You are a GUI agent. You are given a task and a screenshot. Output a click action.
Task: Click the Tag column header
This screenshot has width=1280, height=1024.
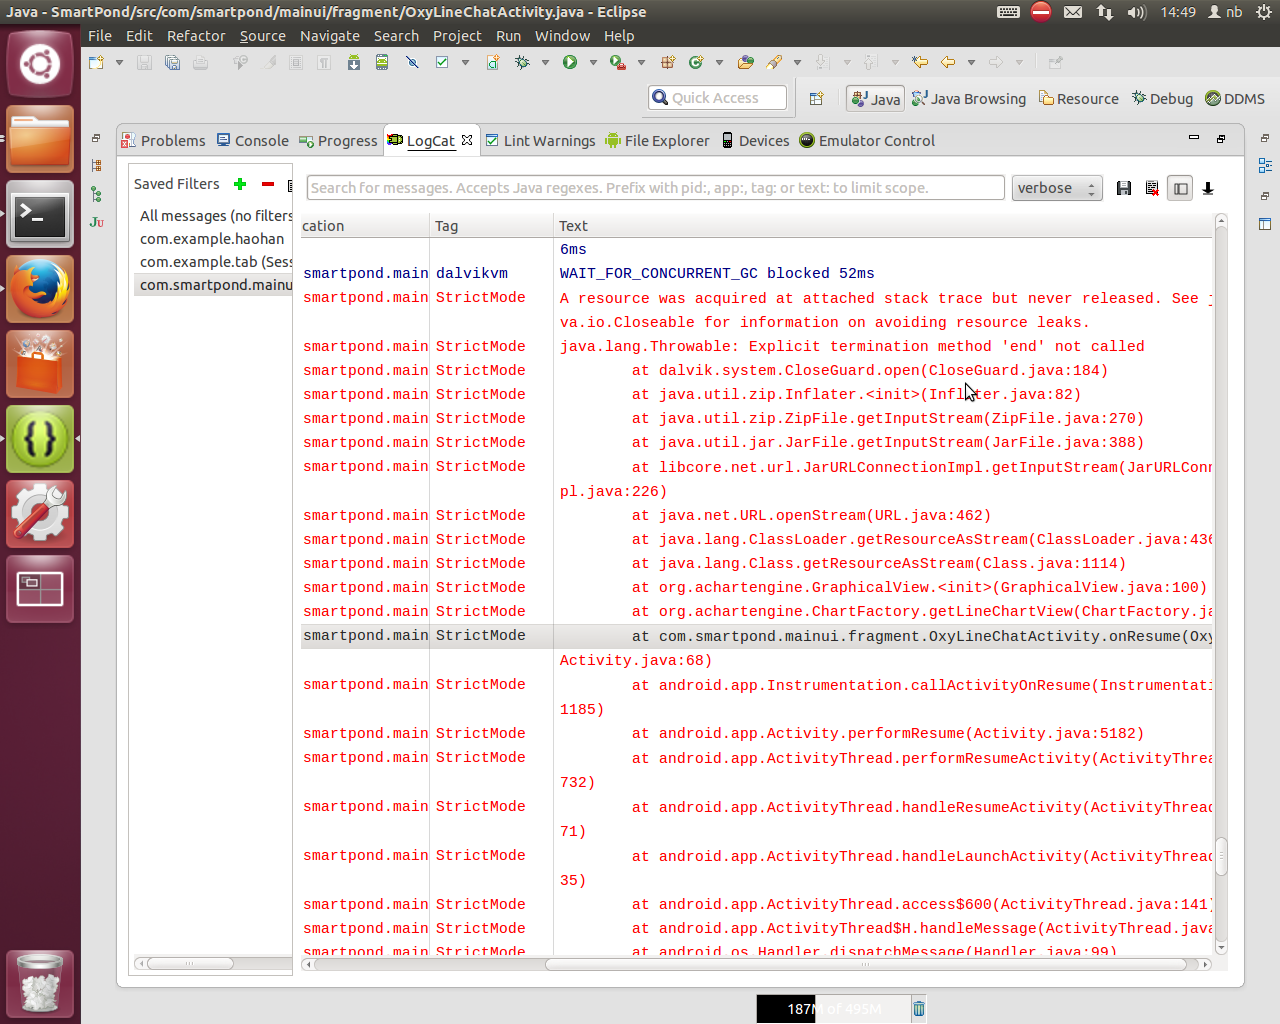click(492, 226)
